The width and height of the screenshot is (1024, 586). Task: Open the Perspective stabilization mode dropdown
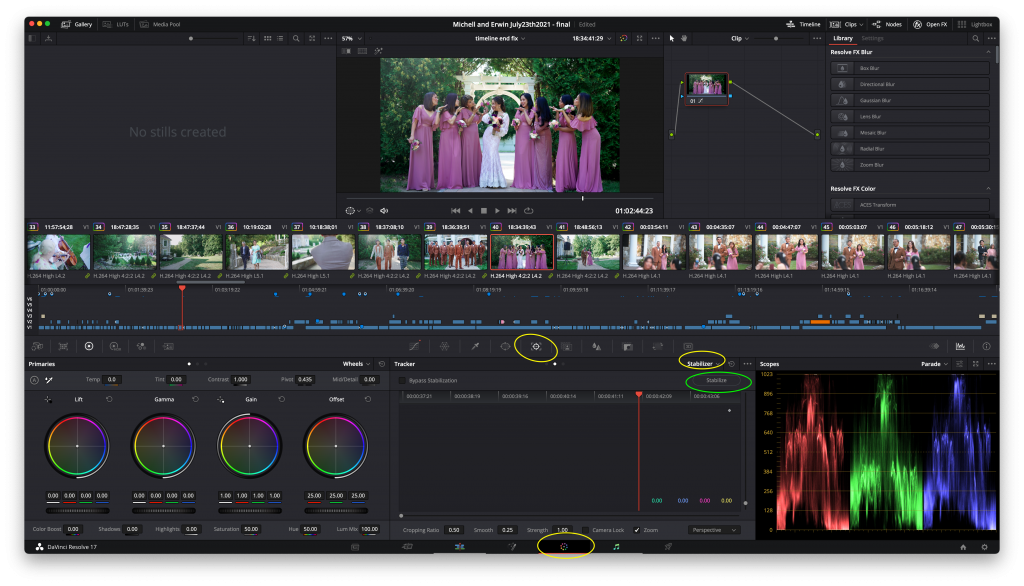[714, 529]
